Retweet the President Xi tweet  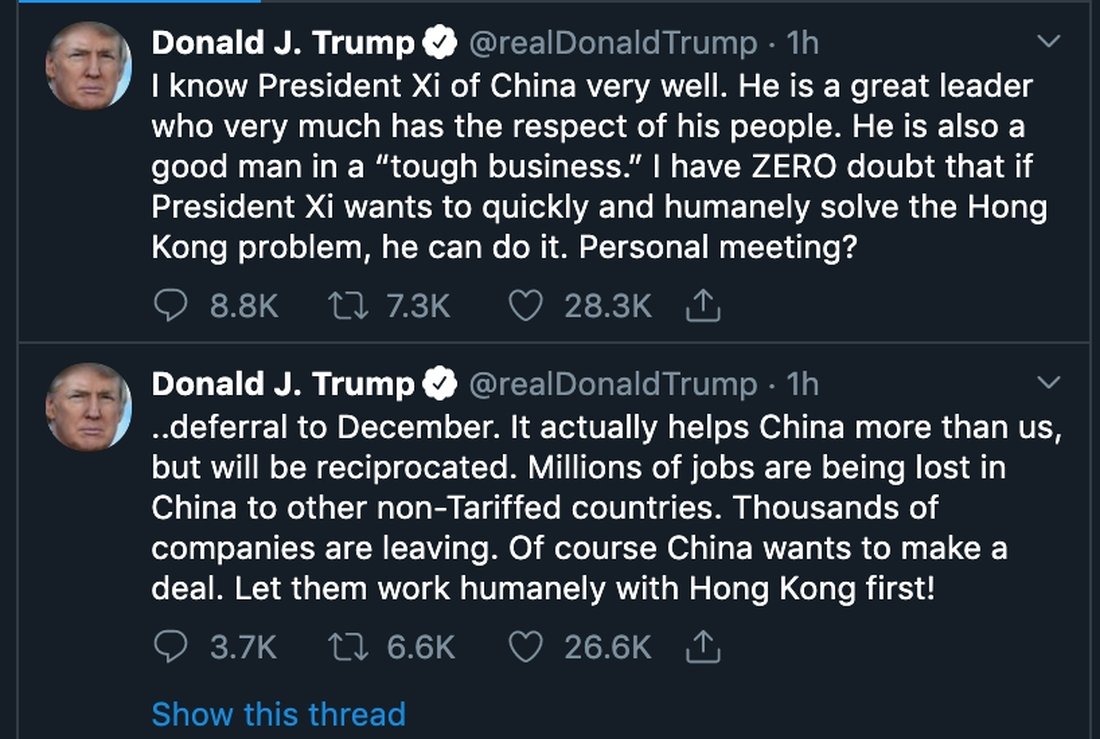pyautogui.click(x=343, y=307)
